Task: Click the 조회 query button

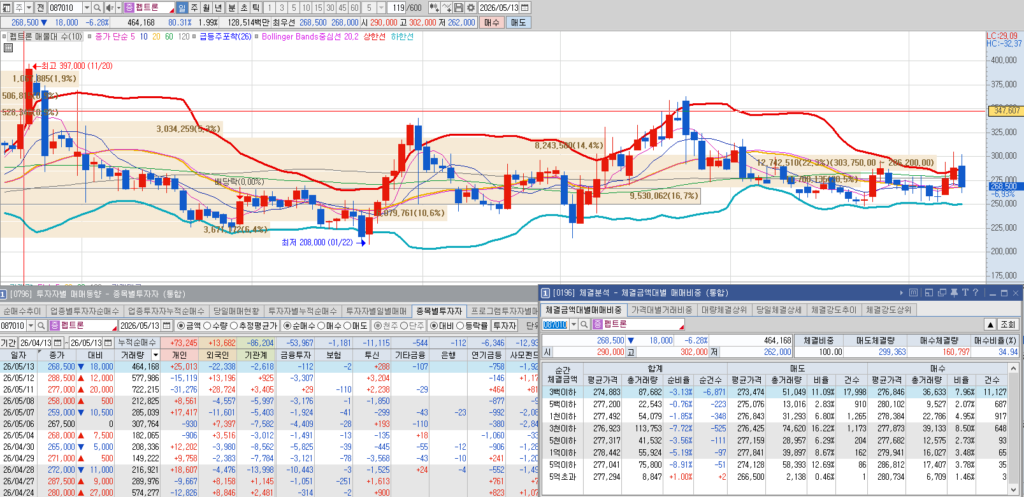Action: coord(1008,325)
